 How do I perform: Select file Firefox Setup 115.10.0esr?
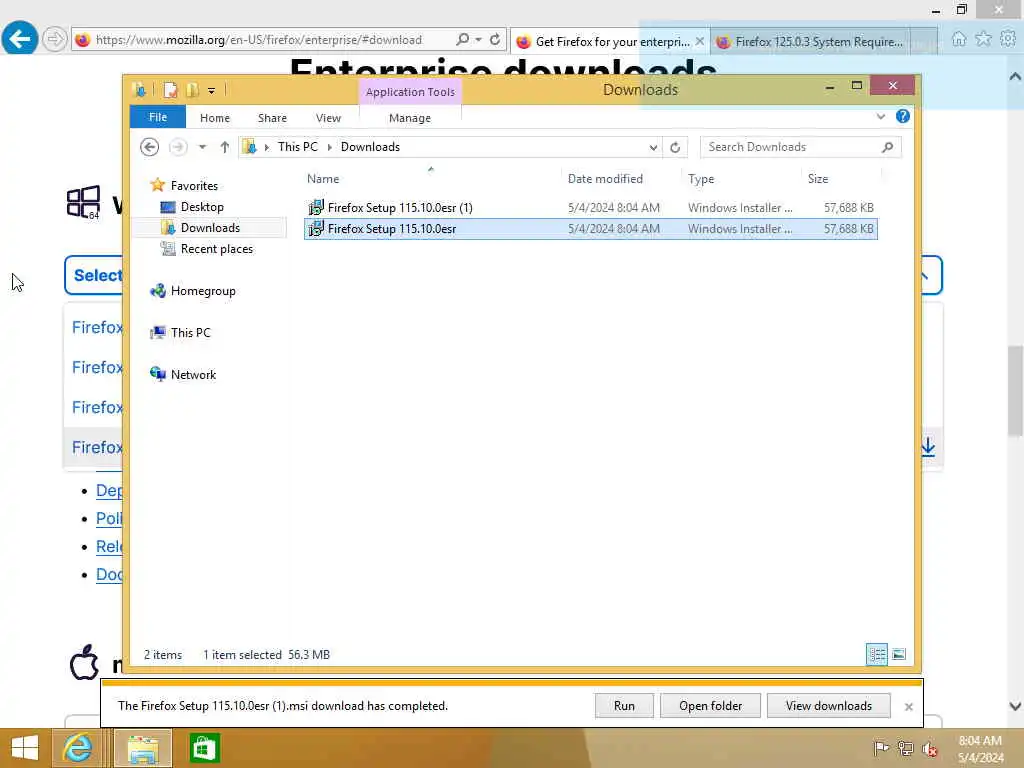[590, 229]
